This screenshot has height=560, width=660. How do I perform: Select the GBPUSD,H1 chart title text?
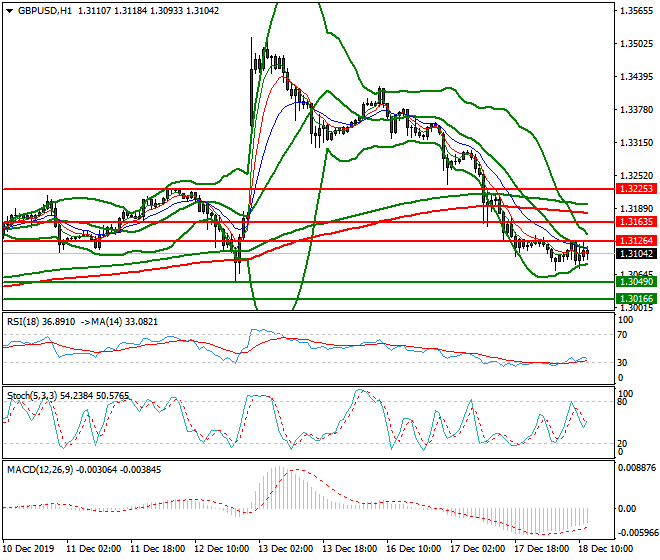(45, 11)
